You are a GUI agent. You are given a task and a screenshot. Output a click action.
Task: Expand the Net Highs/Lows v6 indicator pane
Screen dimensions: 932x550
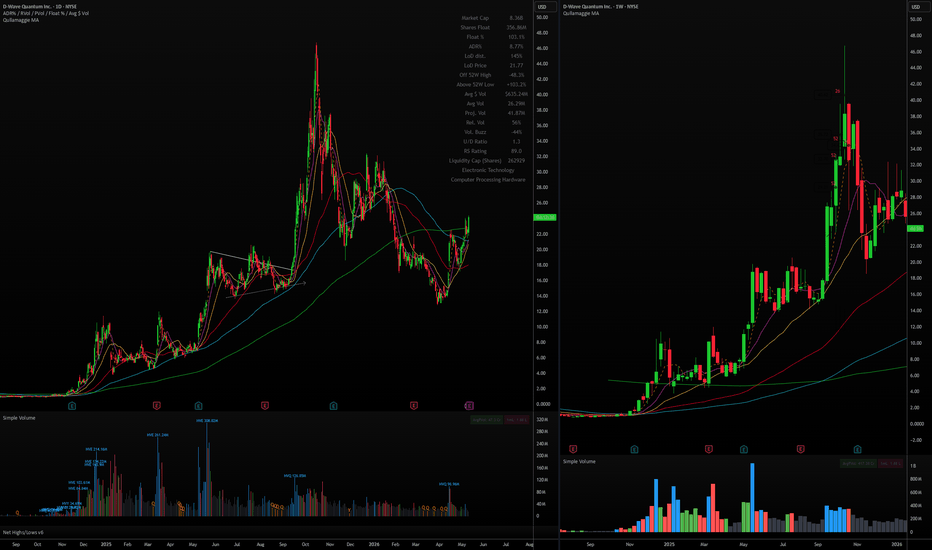[23, 532]
